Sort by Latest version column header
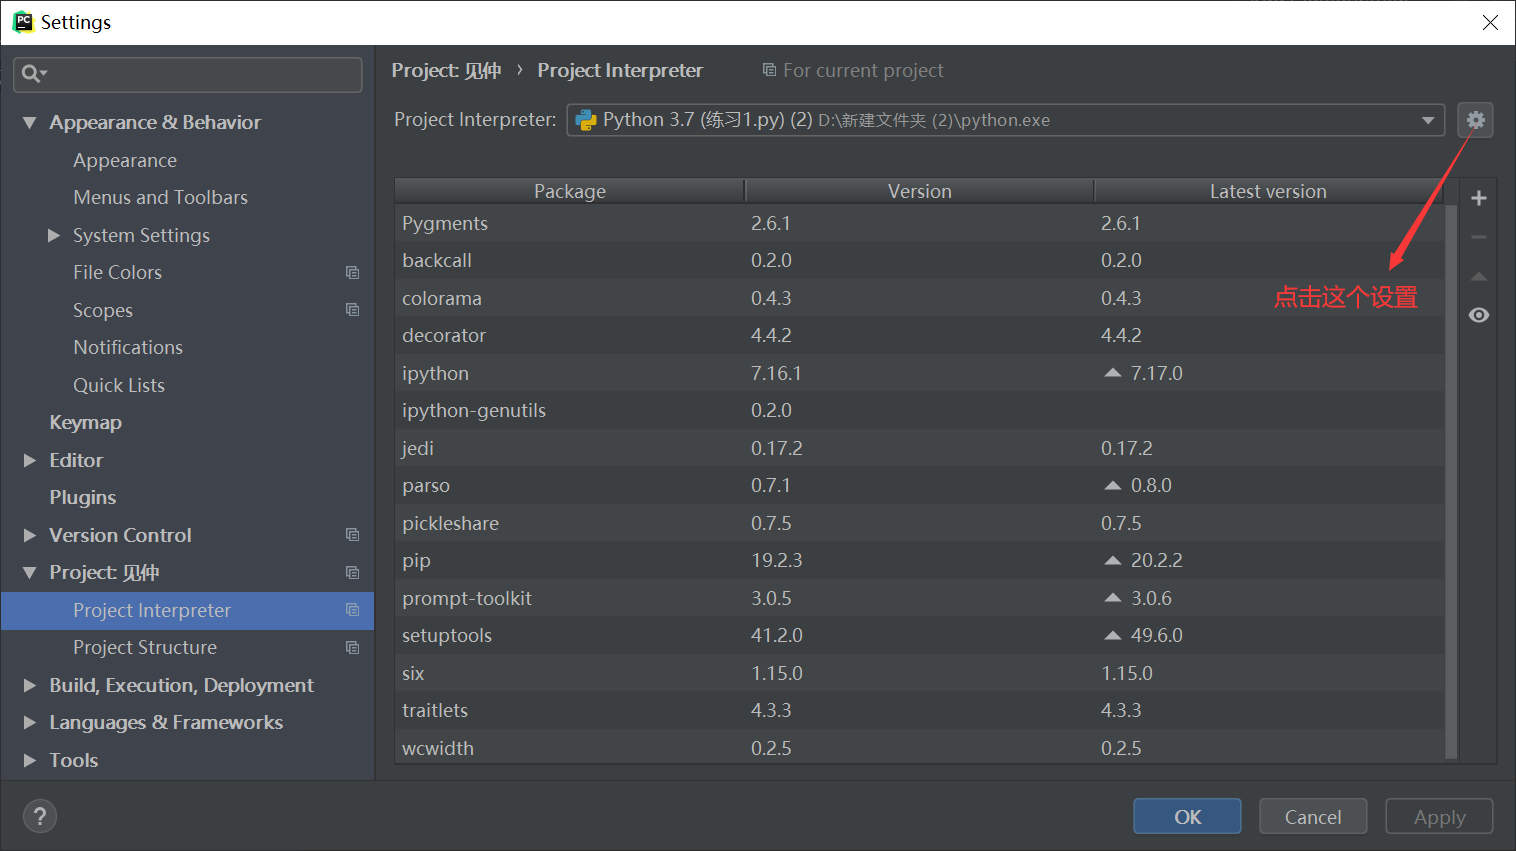 tap(1268, 191)
